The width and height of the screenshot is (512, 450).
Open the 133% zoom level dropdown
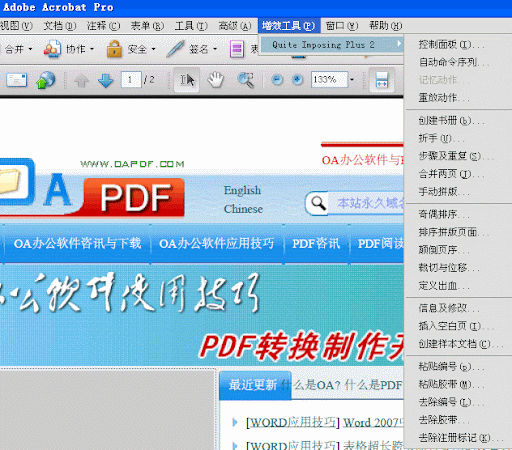(x=352, y=80)
